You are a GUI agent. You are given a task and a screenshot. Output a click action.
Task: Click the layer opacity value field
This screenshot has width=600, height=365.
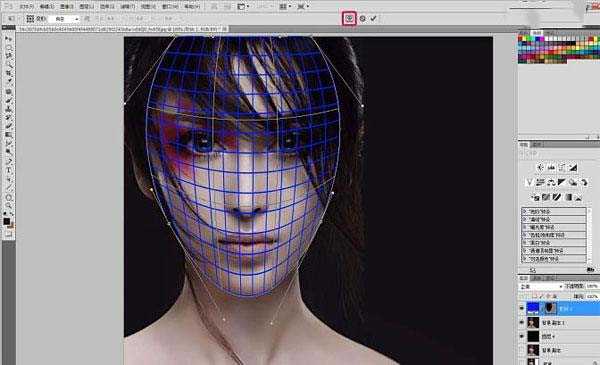(592, 286)
